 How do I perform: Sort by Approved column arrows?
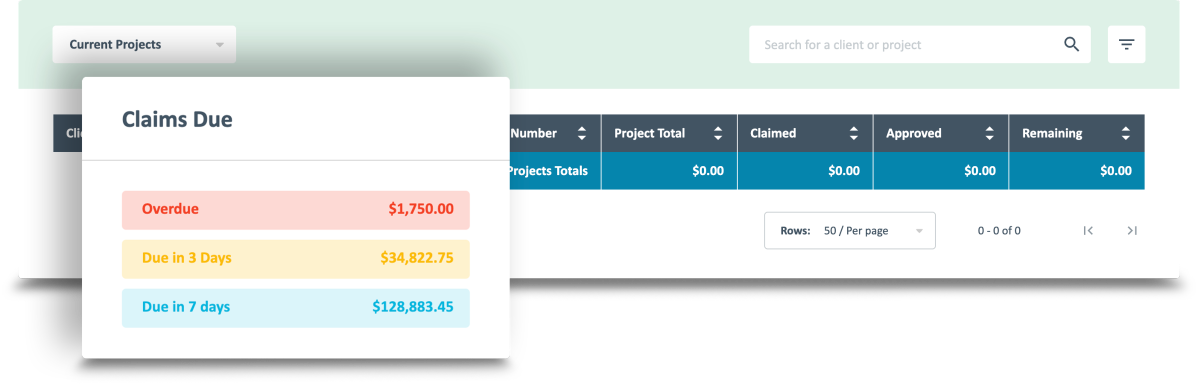(x=989, y=134)
